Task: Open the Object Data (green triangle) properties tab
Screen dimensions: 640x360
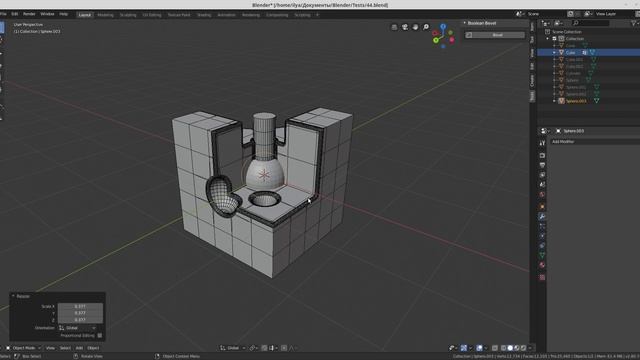Action: pyautogui.click(x=542, y=256)
